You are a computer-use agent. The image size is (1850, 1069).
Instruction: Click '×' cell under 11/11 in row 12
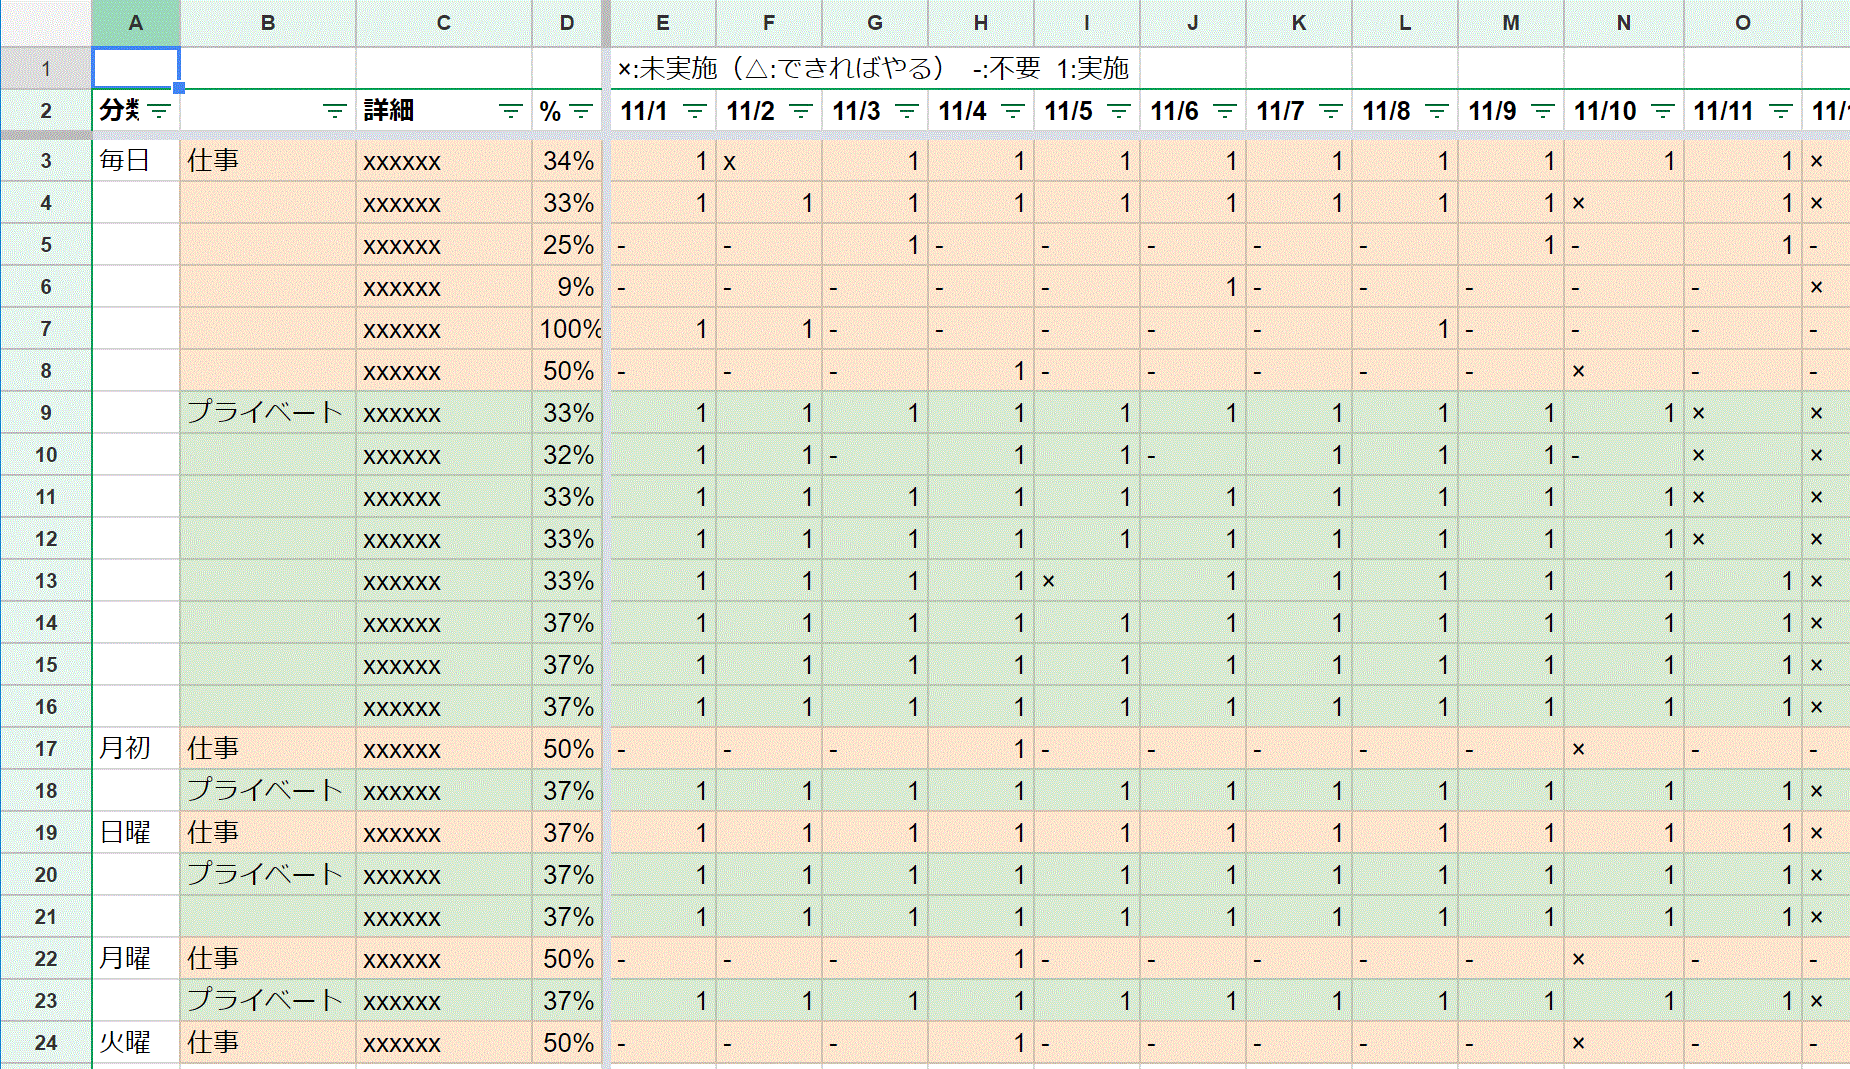click(x=1743, y=539)
